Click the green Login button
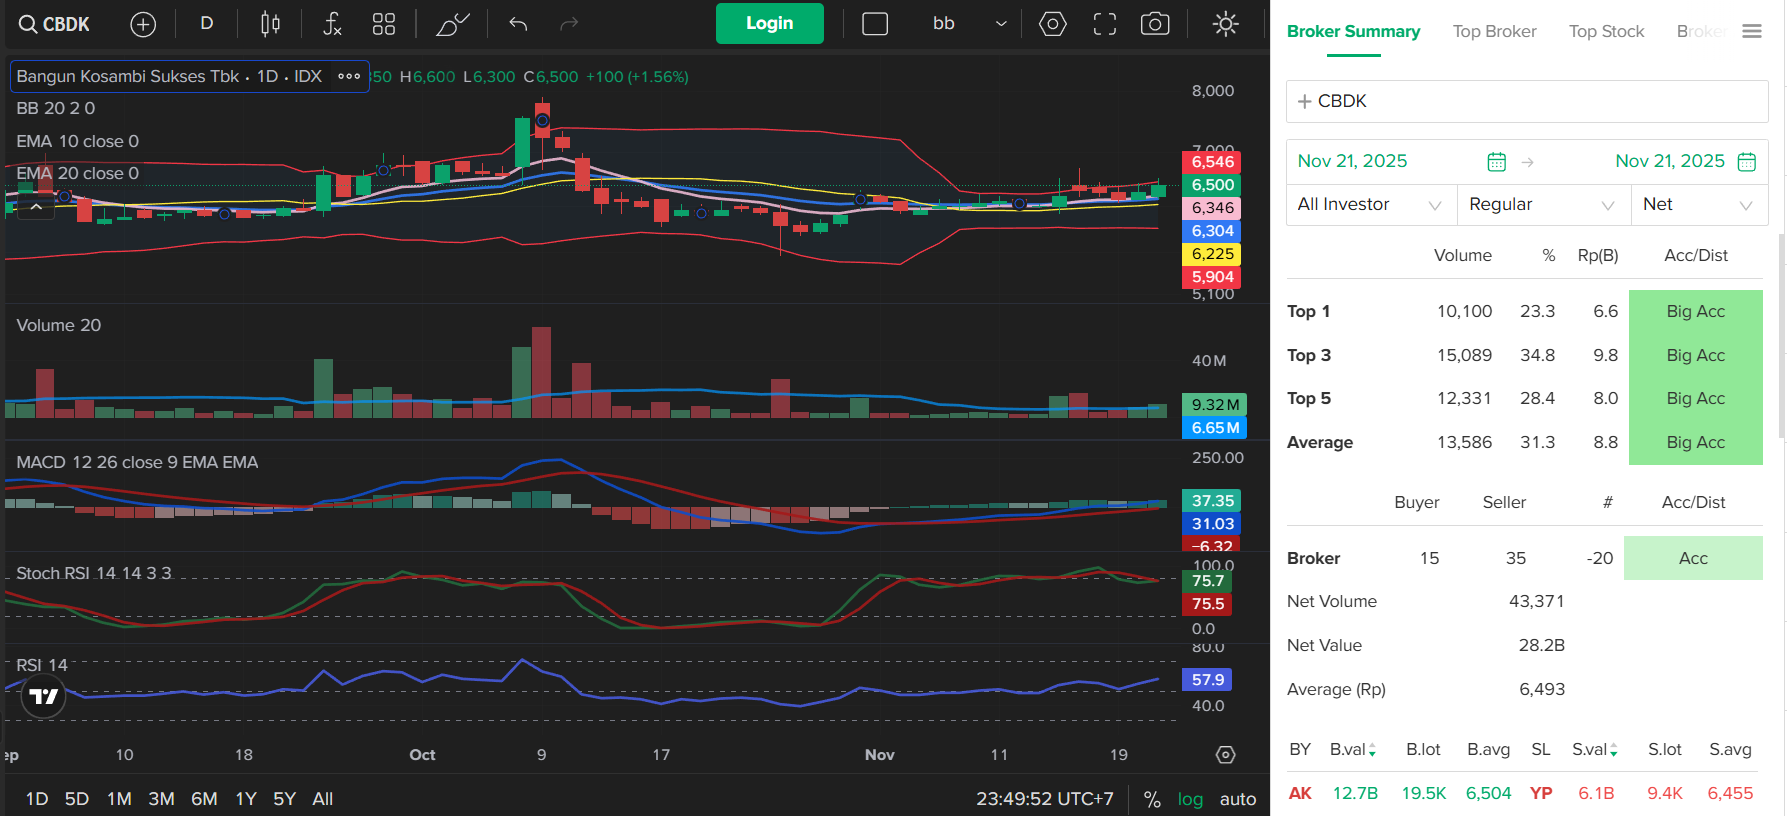 tap(769, 24)
